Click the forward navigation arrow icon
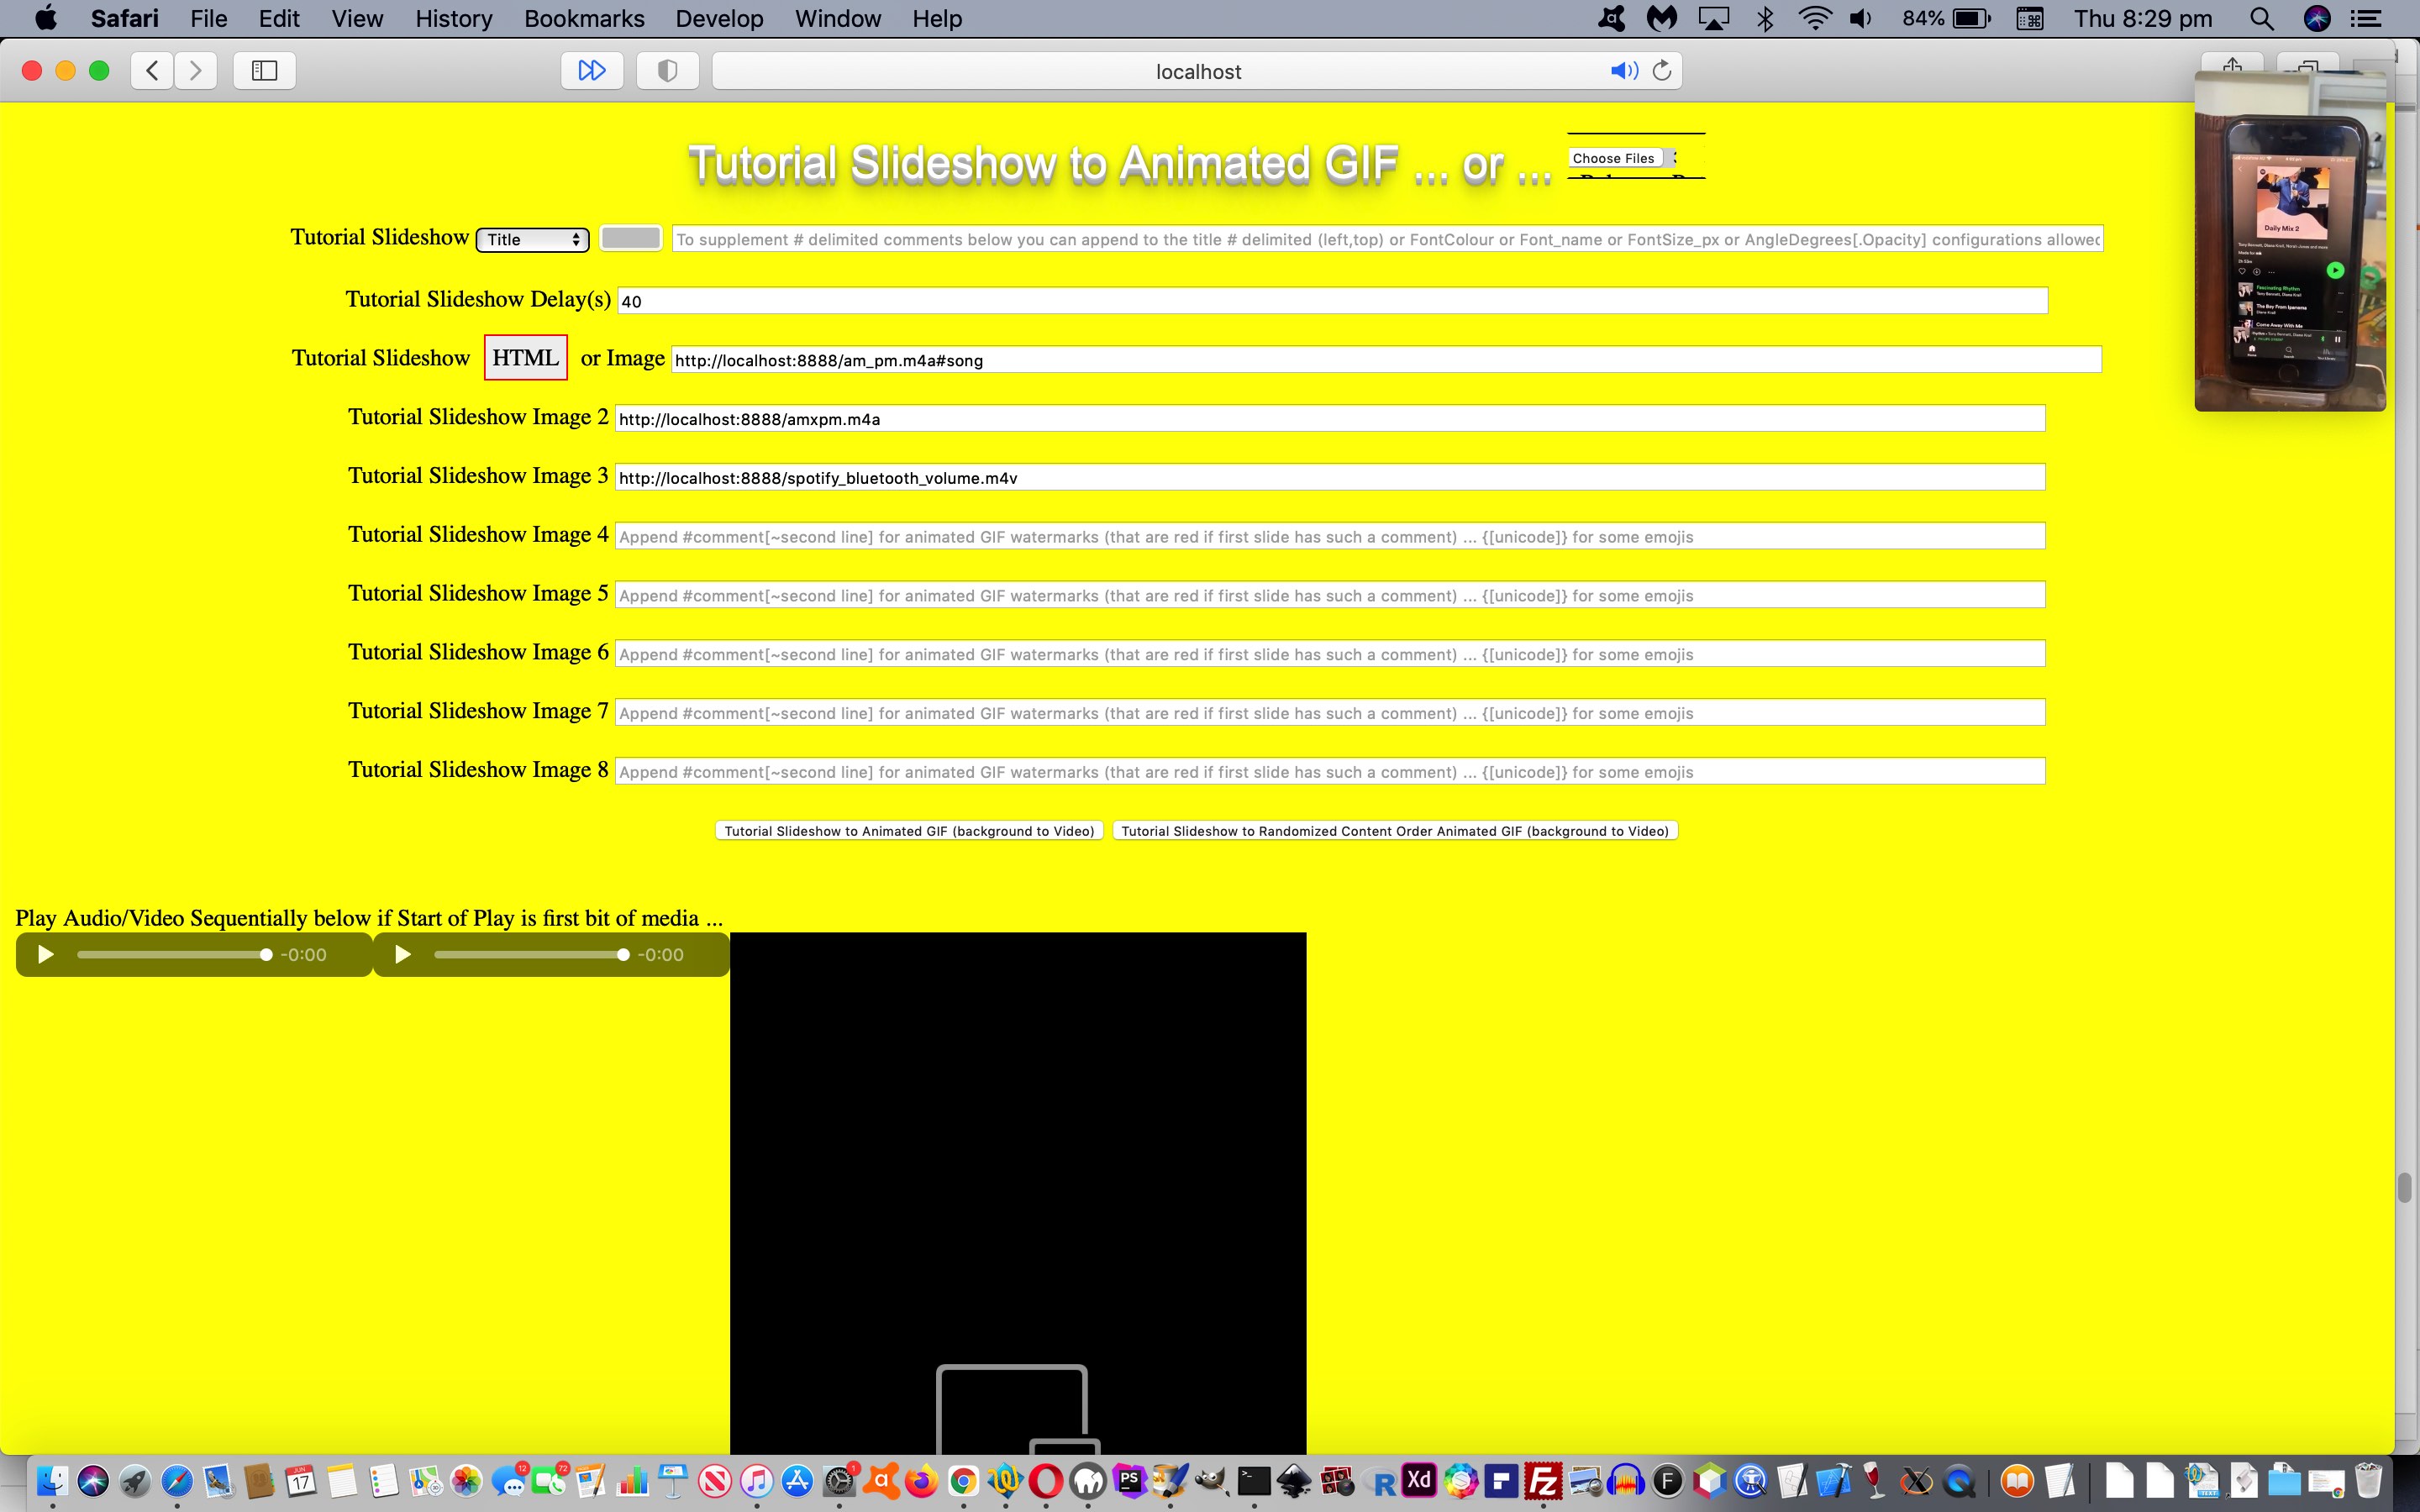Viewport: 2420px width, 1512px height. (195, 70)
